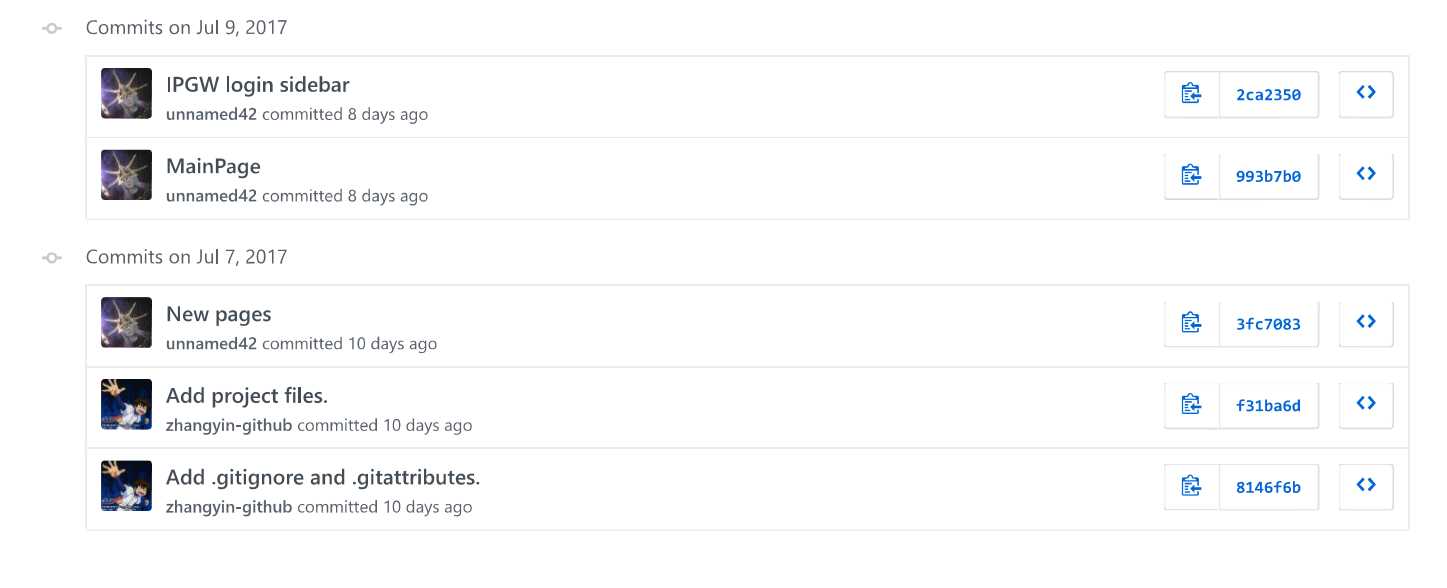Browse repository at New pages commit
Viewport: 1447px width, 588px height.
[1366, 323]
